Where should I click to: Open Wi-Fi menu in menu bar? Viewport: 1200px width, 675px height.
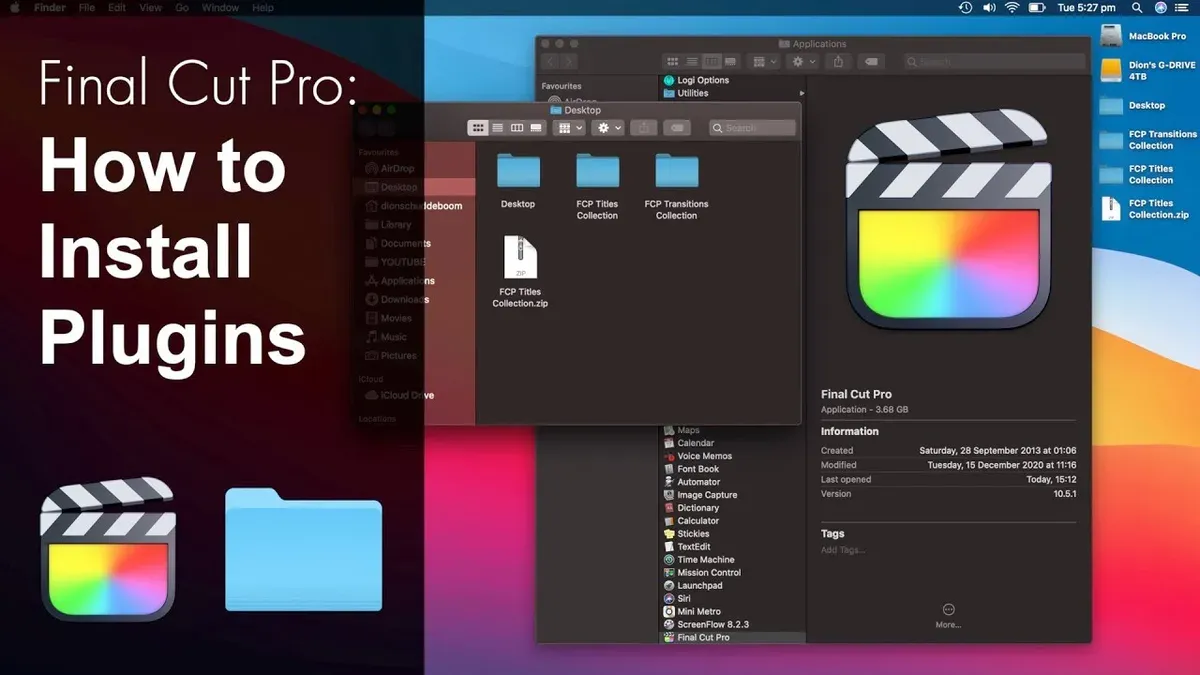(x=1012, y=8)
